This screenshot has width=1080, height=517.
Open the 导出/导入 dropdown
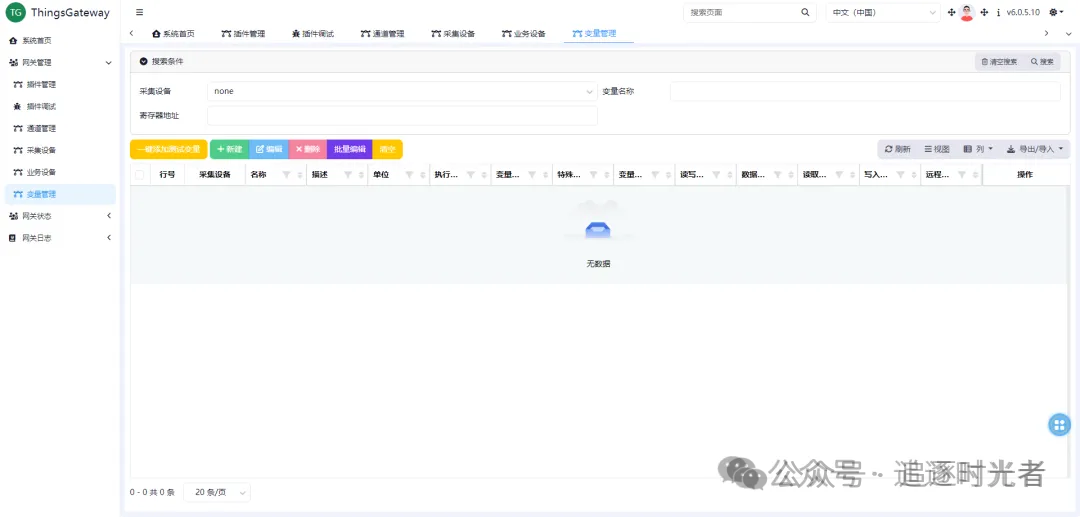point(1035,149)
